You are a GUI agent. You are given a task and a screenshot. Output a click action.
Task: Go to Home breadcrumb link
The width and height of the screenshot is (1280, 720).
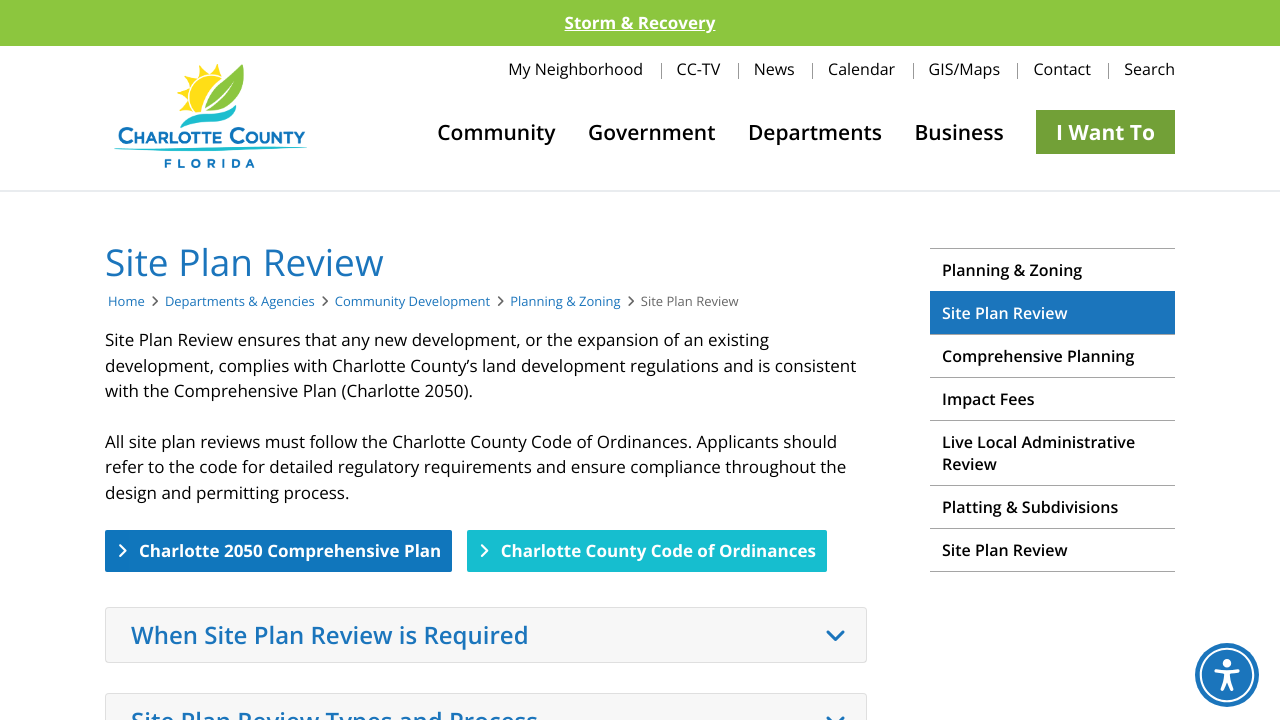click(126, 301)
